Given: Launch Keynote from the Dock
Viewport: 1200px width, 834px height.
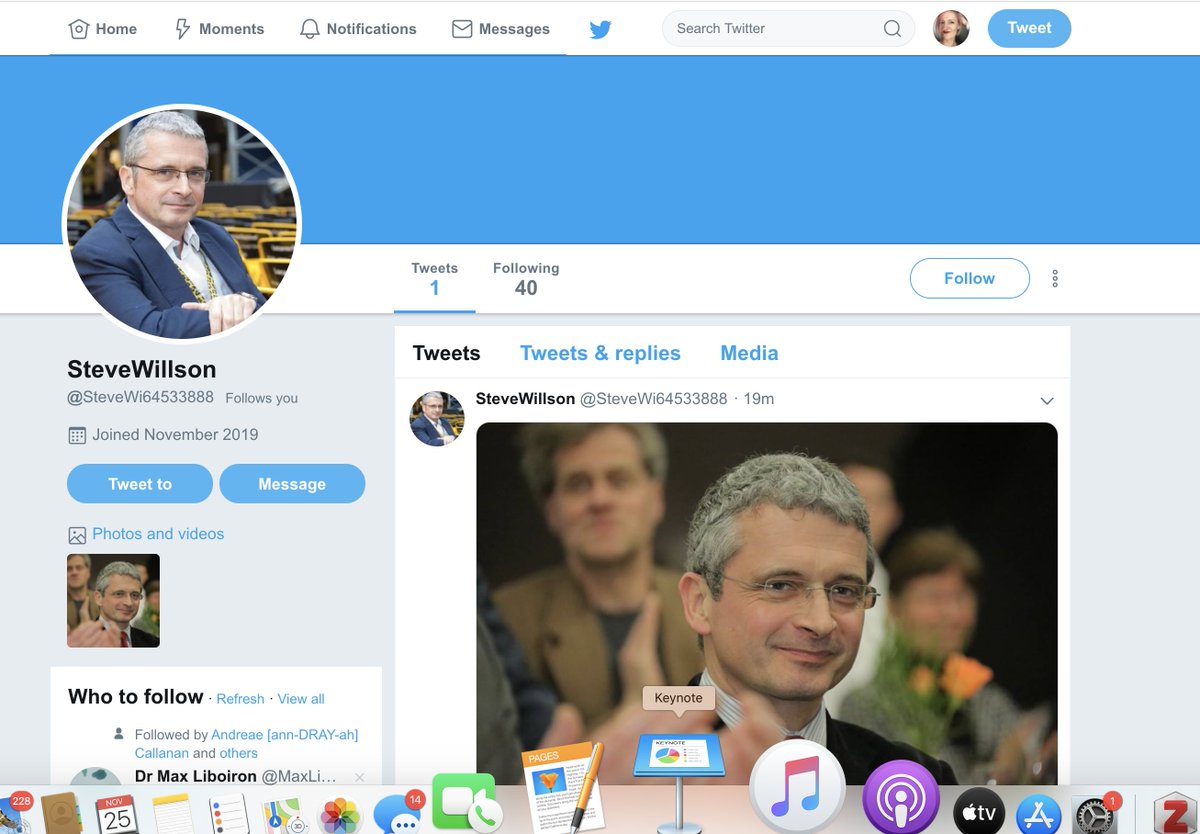Looking at the screenshot, I should tap(679, 782).
